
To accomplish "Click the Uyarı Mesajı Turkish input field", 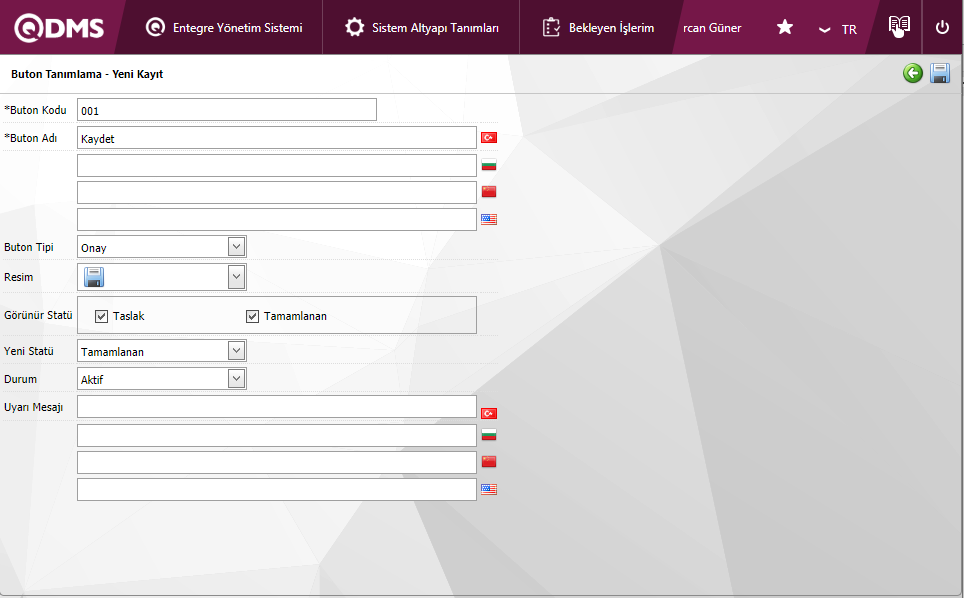I will pyautogui.click(x=277, y=407).
